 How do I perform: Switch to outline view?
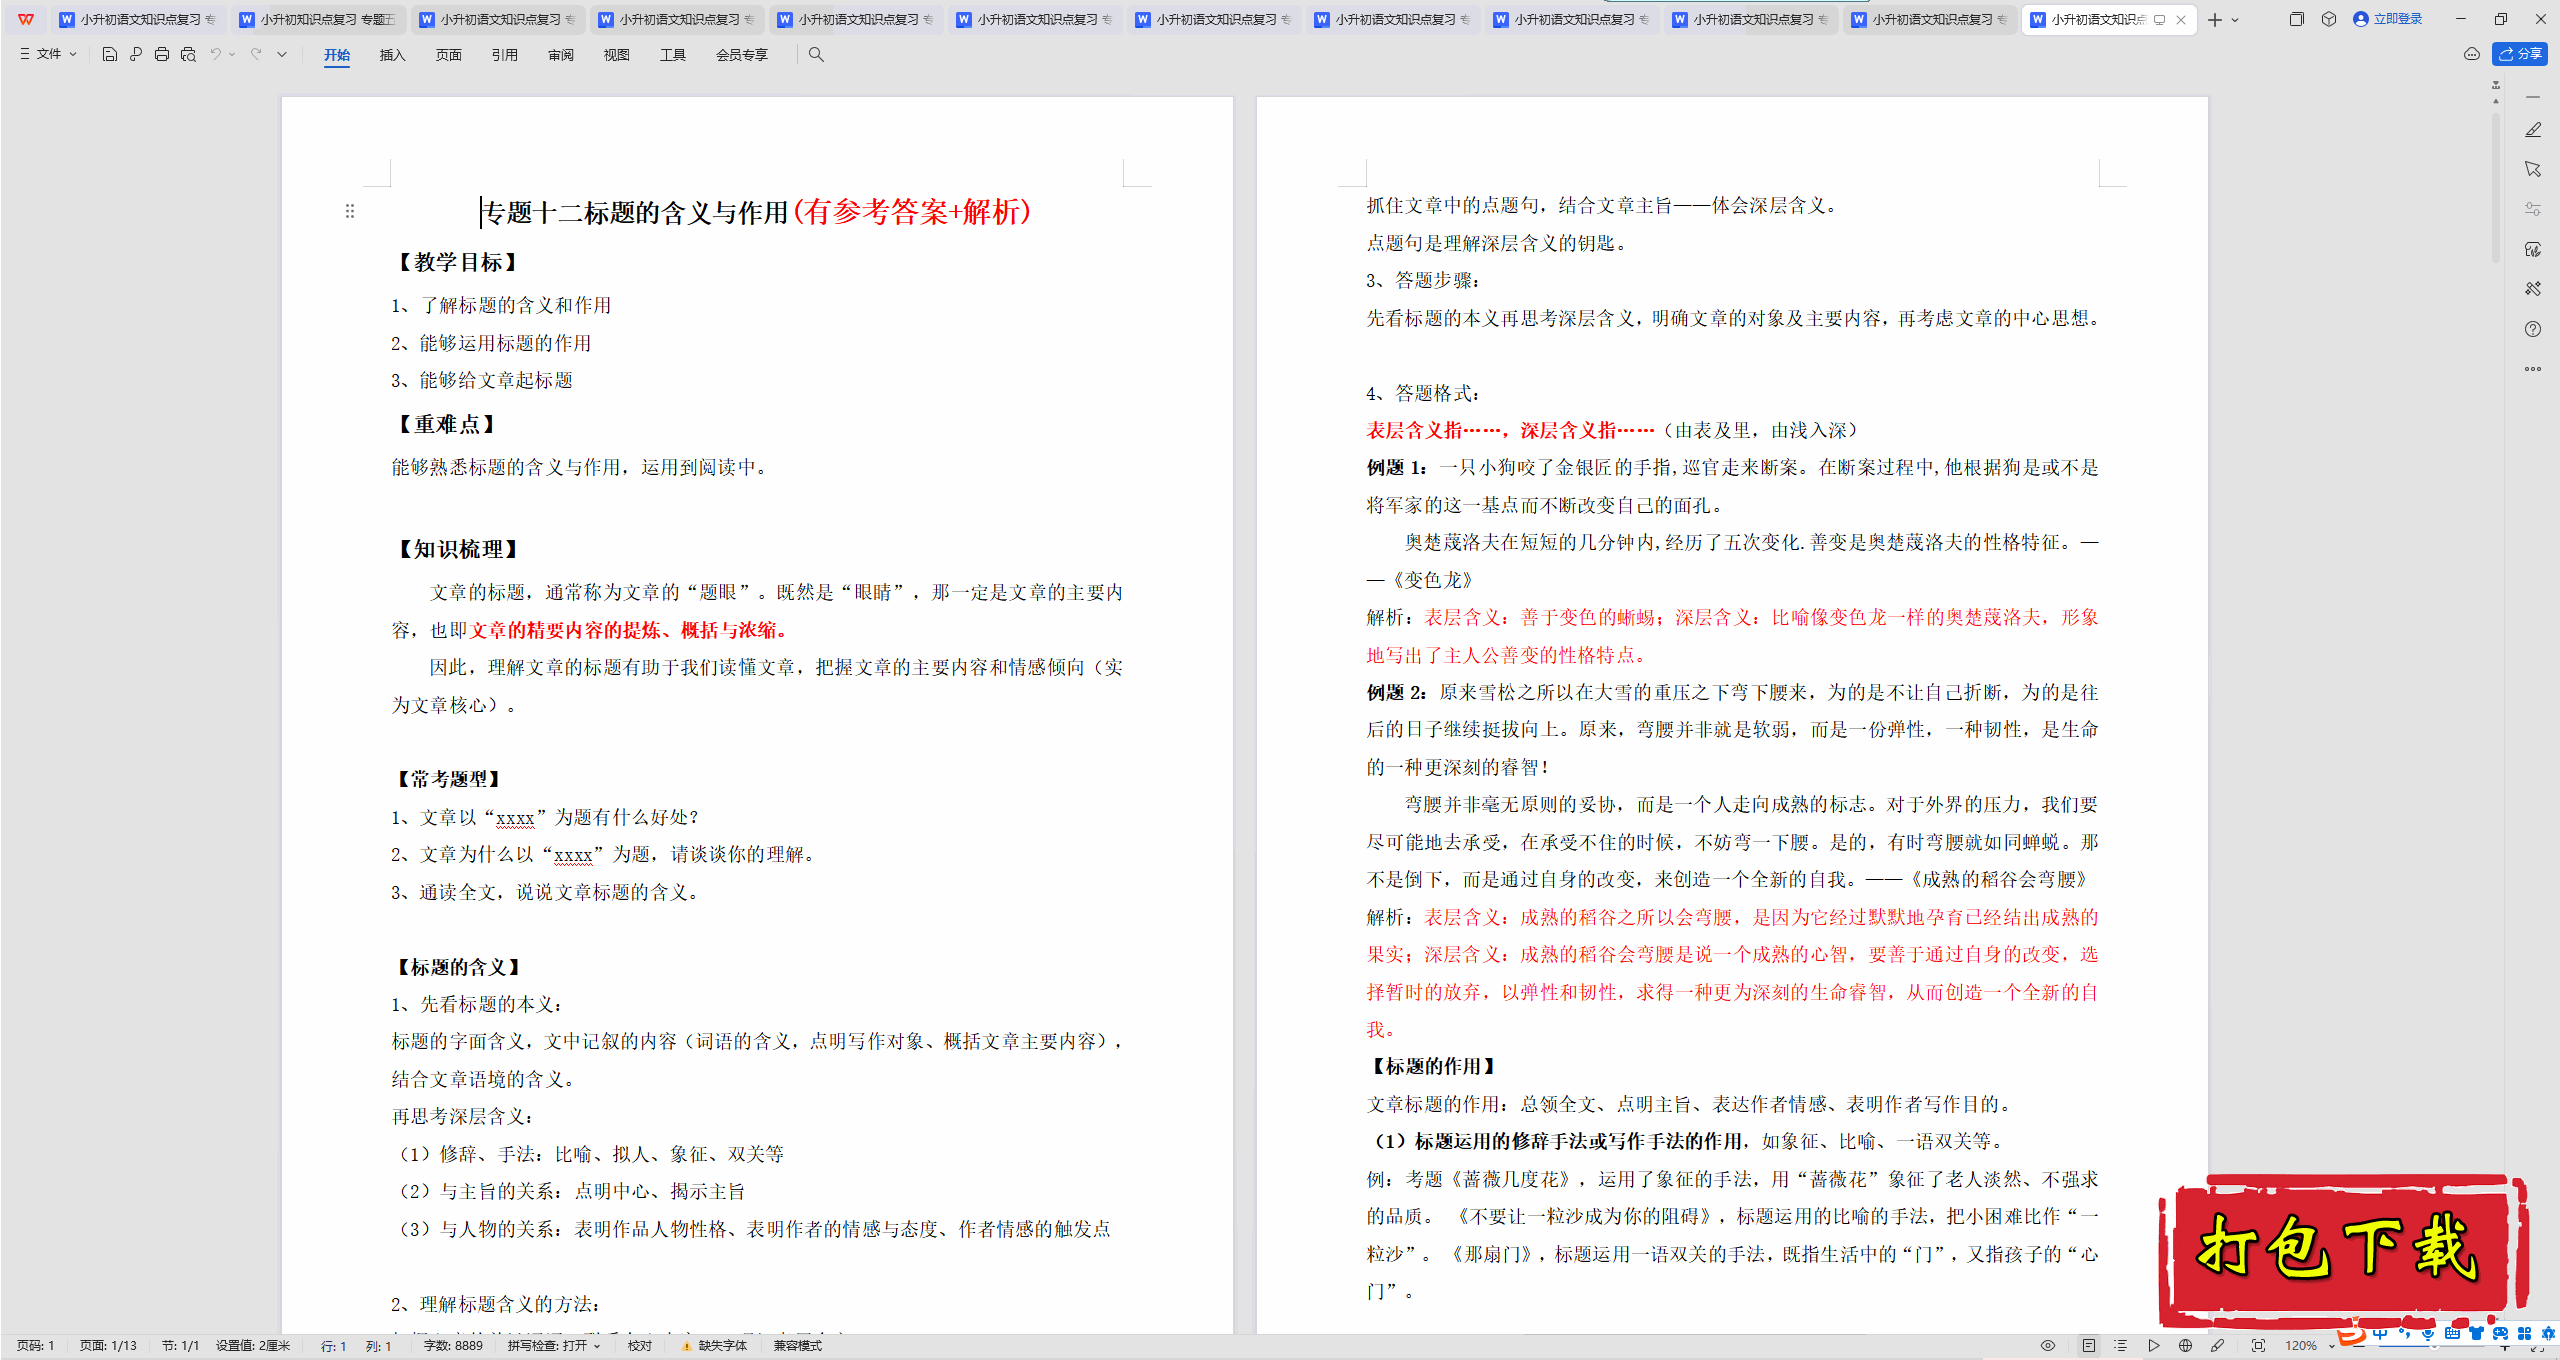[2120, 1346]
